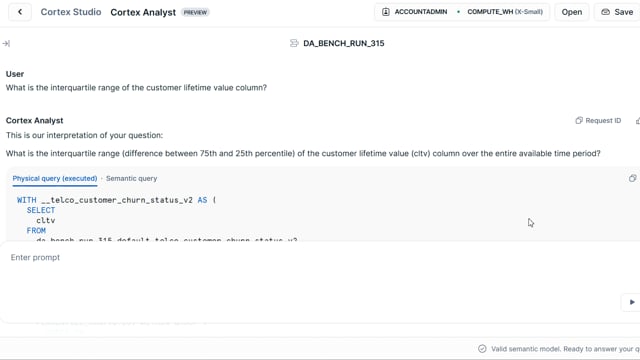Click the Open button

(571, 12)
